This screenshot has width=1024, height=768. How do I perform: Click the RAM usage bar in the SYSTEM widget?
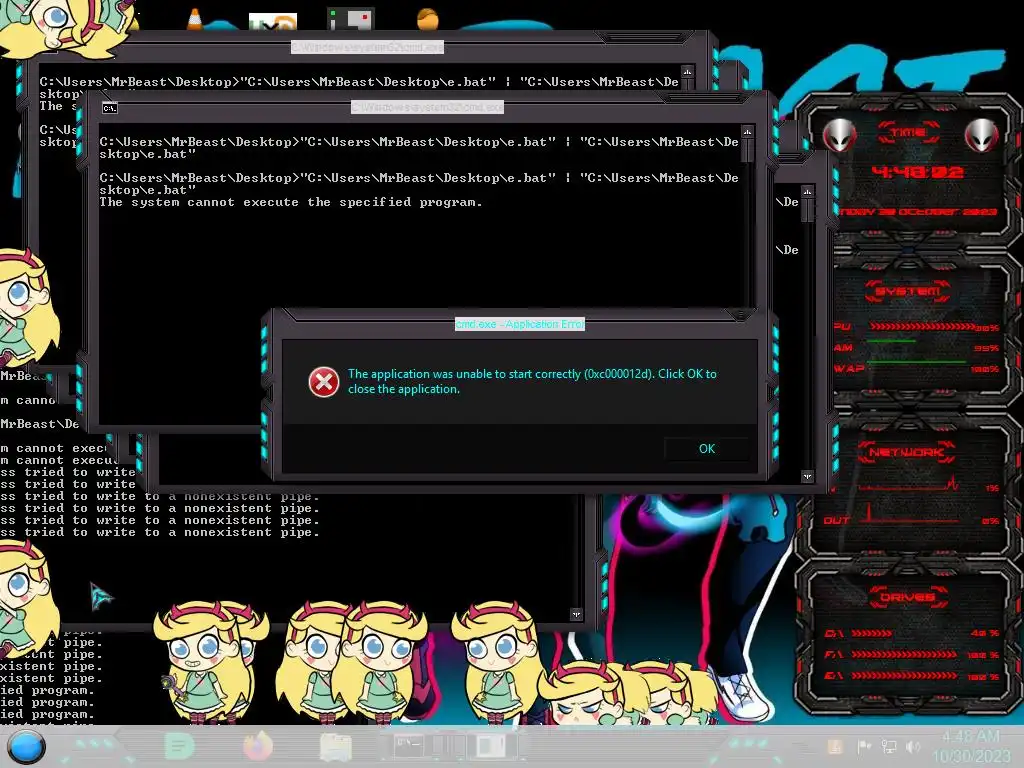click(x=892, y=341)
